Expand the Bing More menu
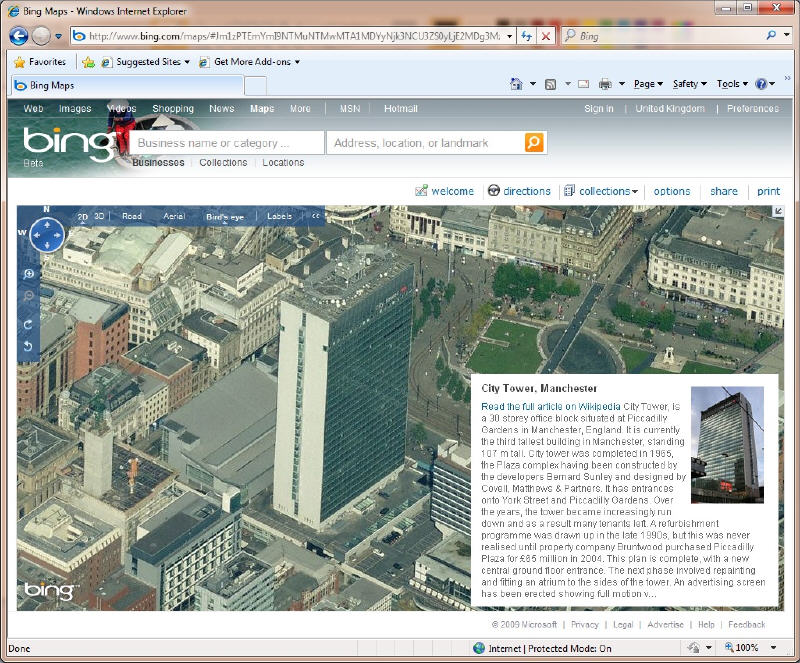800x663 pixels. point(300,109)
